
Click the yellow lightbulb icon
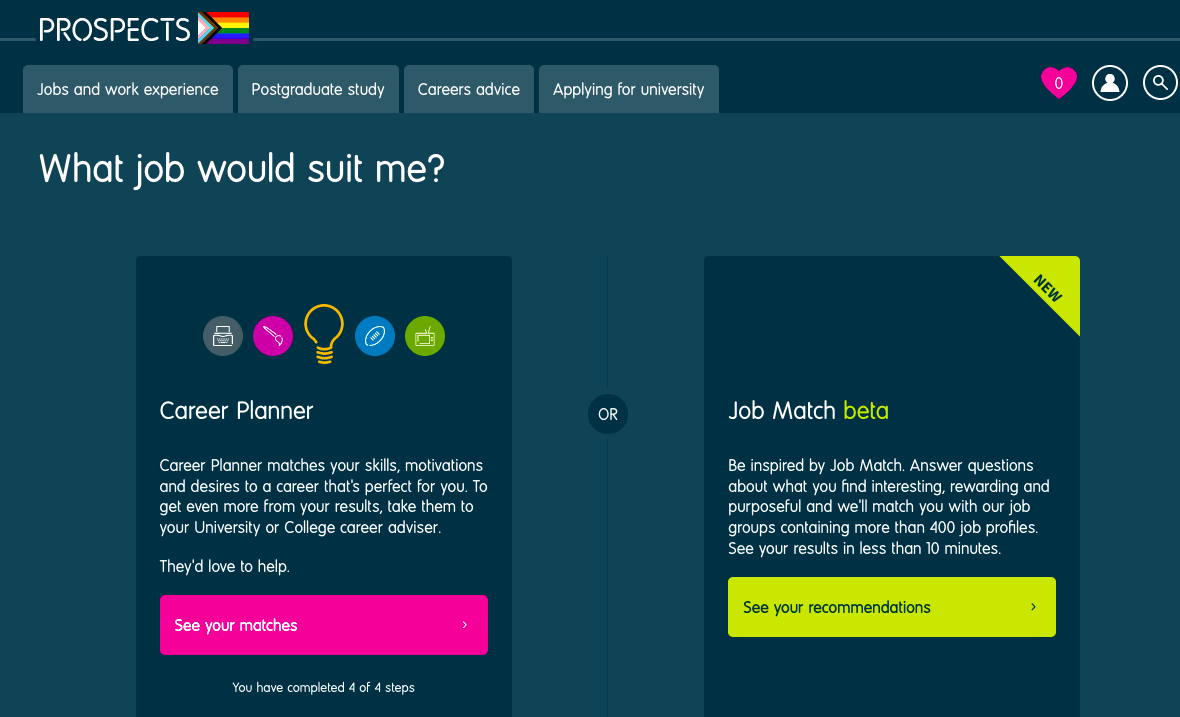(x=324, y=334)
